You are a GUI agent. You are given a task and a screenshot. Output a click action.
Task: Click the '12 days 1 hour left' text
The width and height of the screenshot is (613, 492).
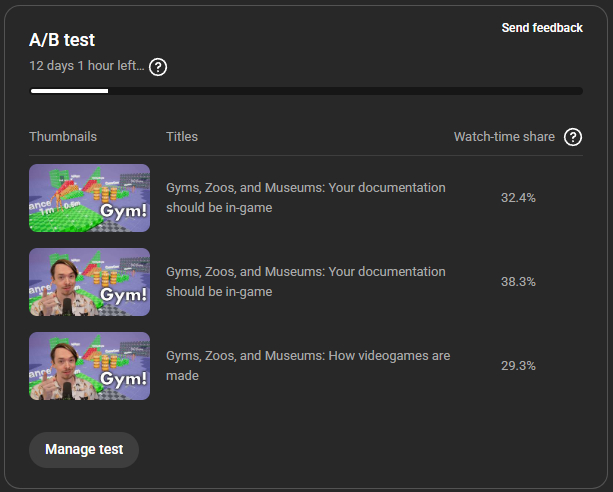click(87, 67)
